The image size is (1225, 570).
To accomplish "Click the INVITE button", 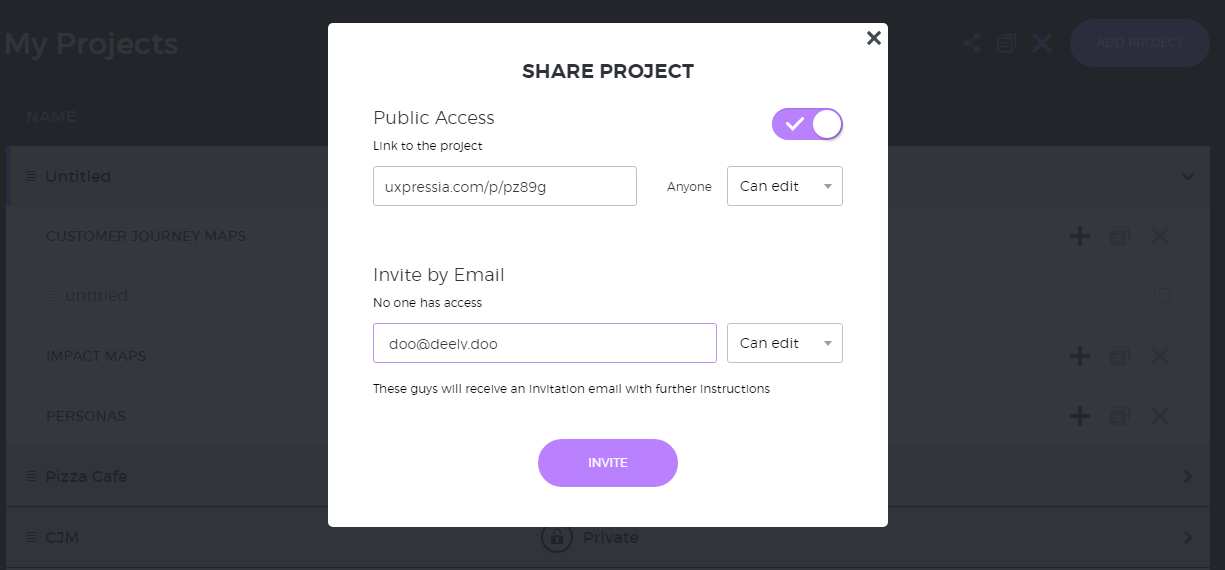I will [608, 463].
